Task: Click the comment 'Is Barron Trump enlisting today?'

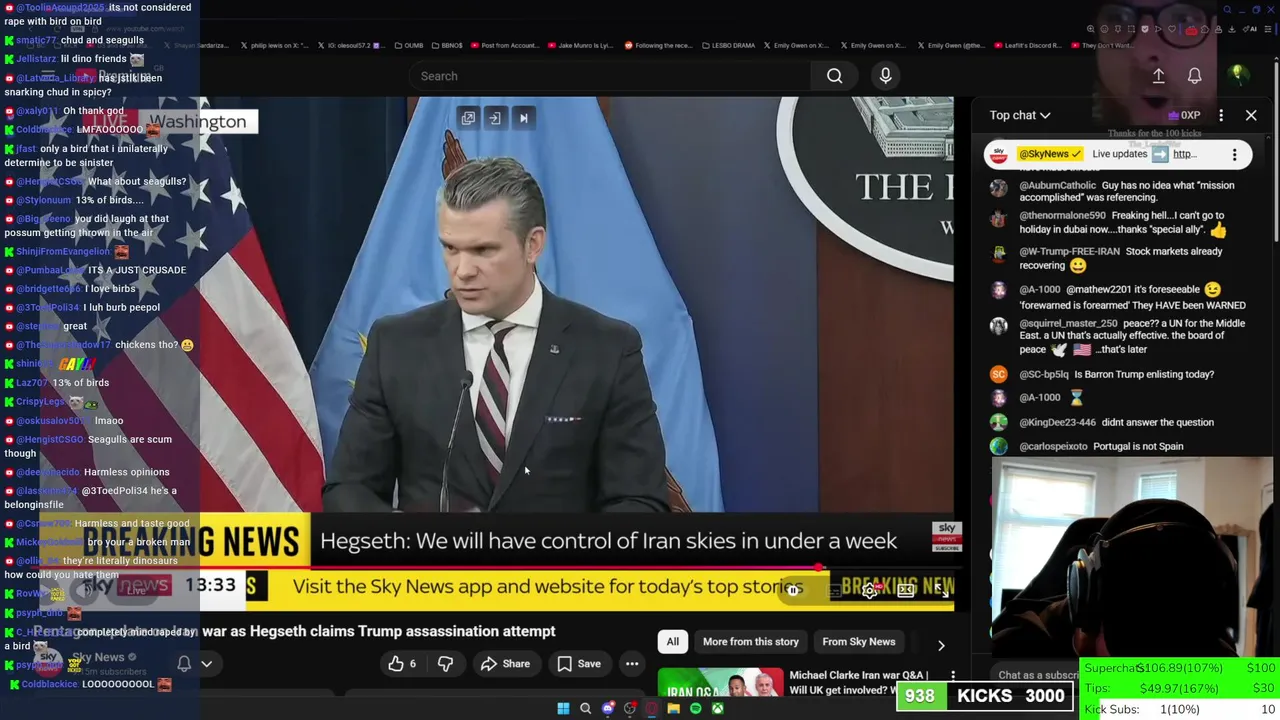Action: coord(1144,375)
